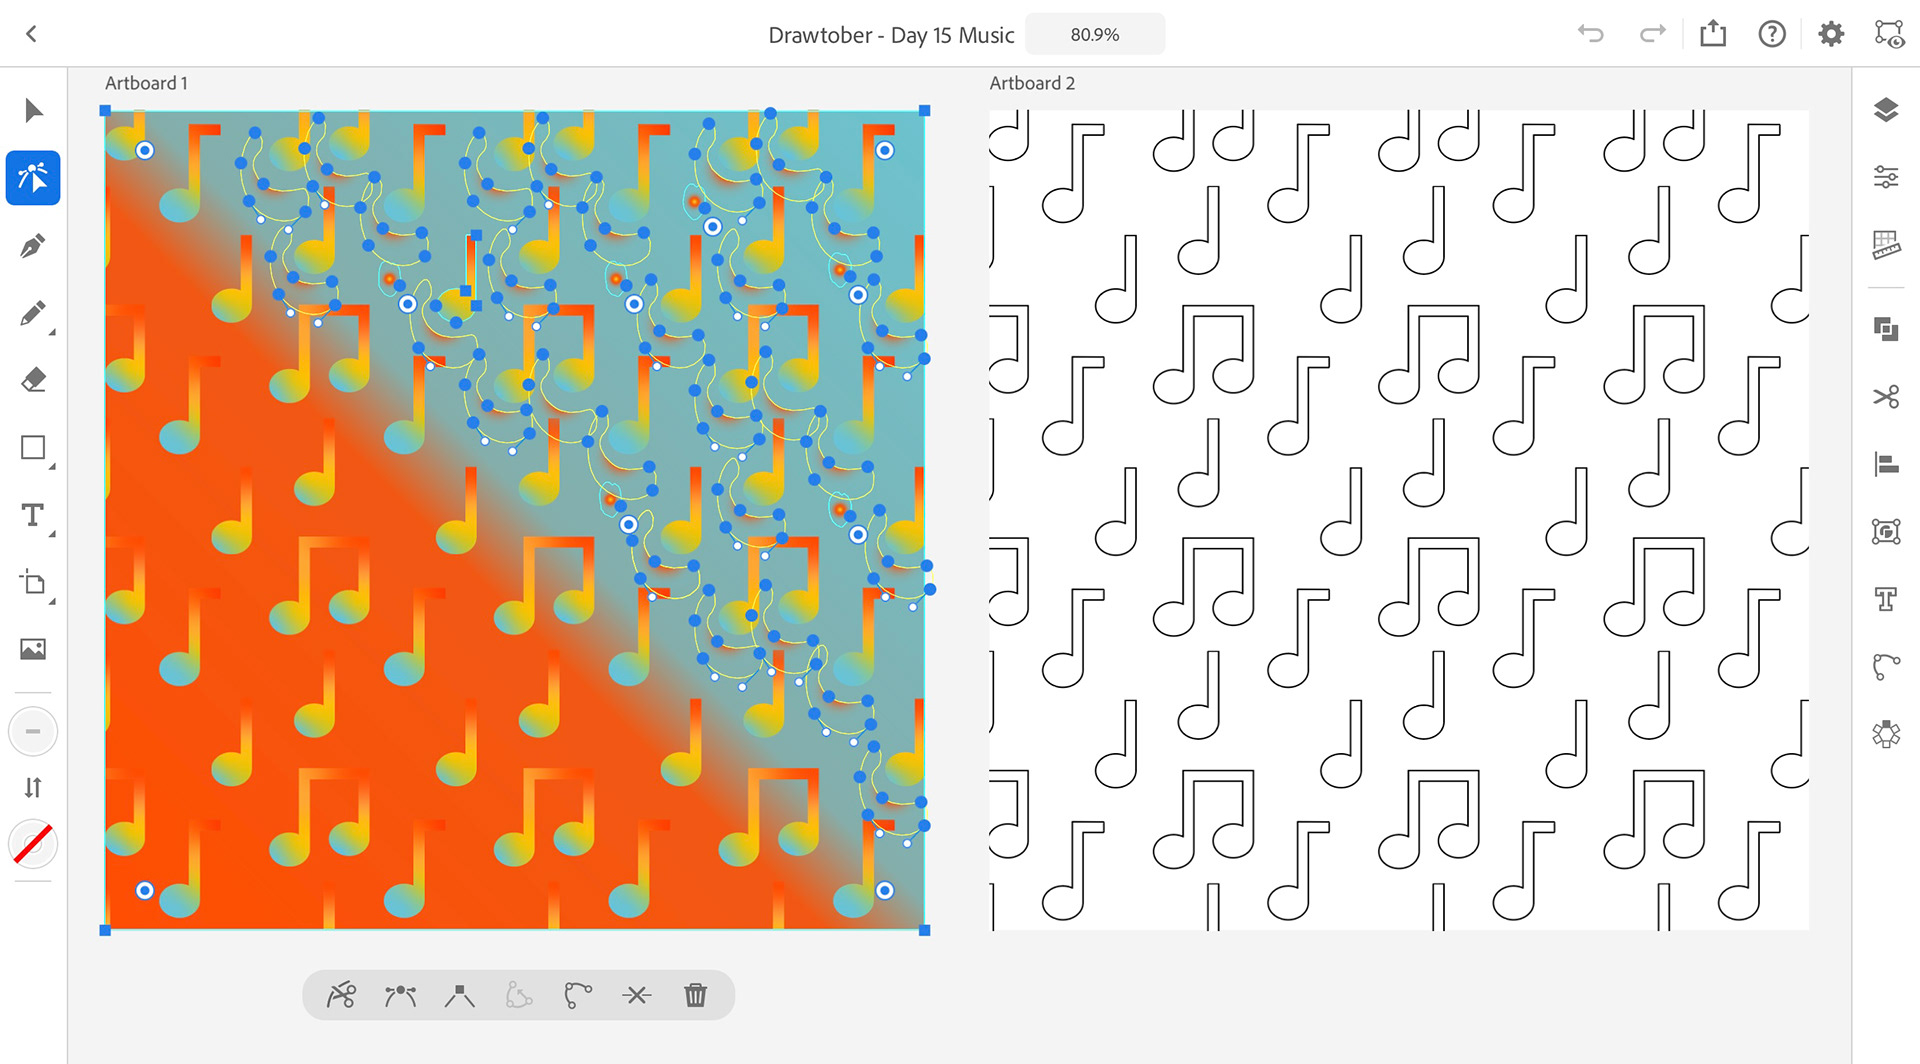The width and height of the screenshot is (1920, 1064).
Task: Open the Object panel in right taskbar
Action: click(x=1886, y=532)
